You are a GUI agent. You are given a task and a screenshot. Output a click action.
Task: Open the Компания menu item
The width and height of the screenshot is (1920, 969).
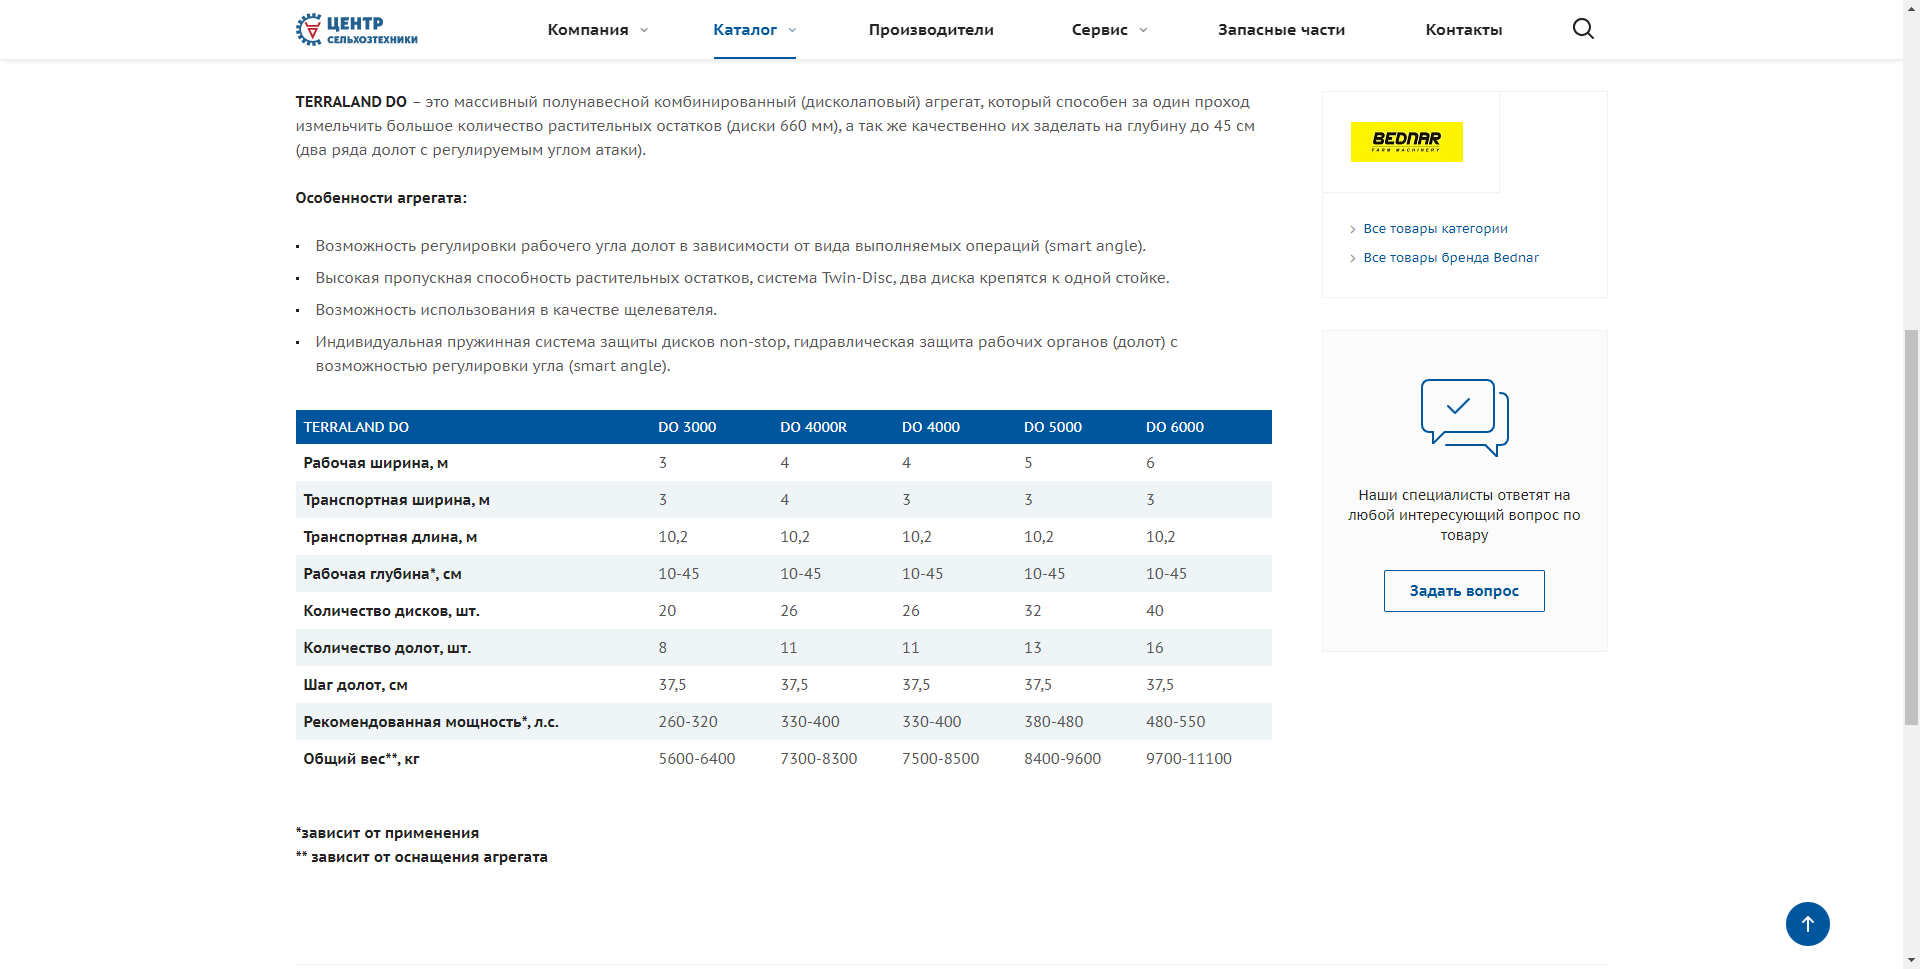click(588, 30)
